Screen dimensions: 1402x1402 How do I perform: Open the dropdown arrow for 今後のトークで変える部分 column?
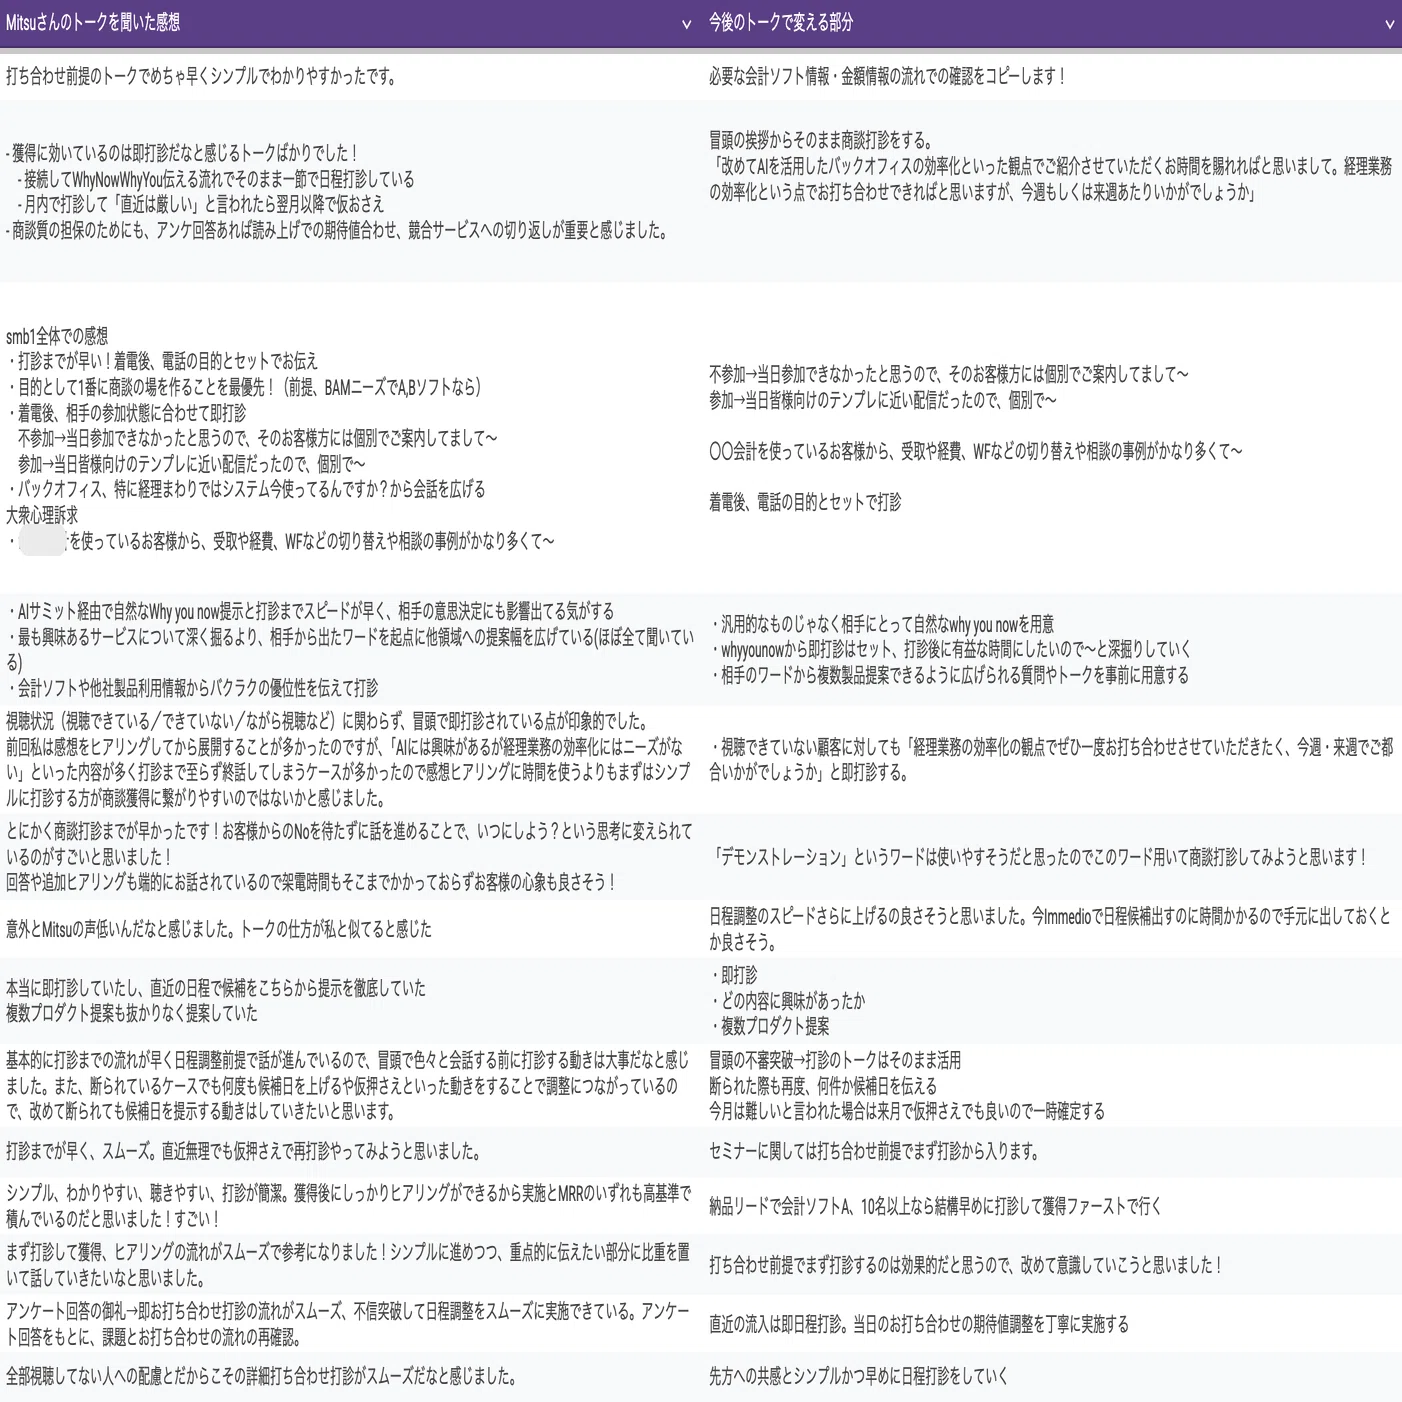1389,24
